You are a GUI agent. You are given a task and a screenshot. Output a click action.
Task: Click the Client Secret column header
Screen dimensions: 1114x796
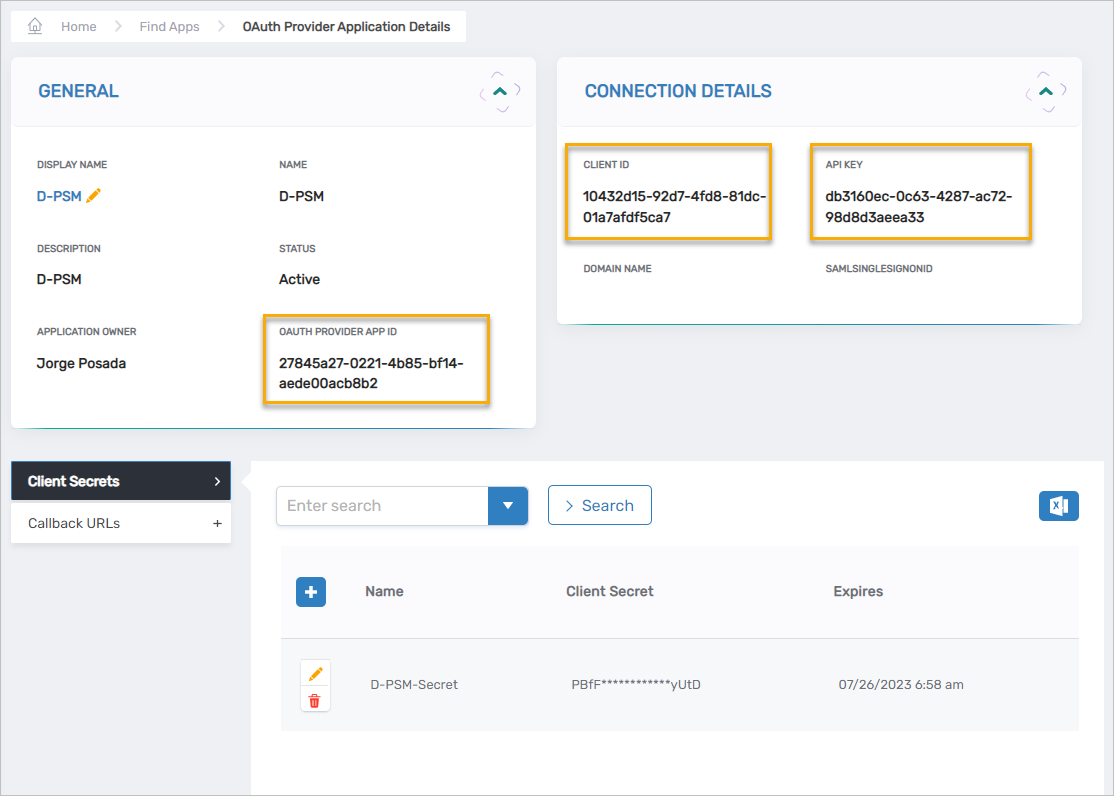pyautogui.click(x=609, y=591)
